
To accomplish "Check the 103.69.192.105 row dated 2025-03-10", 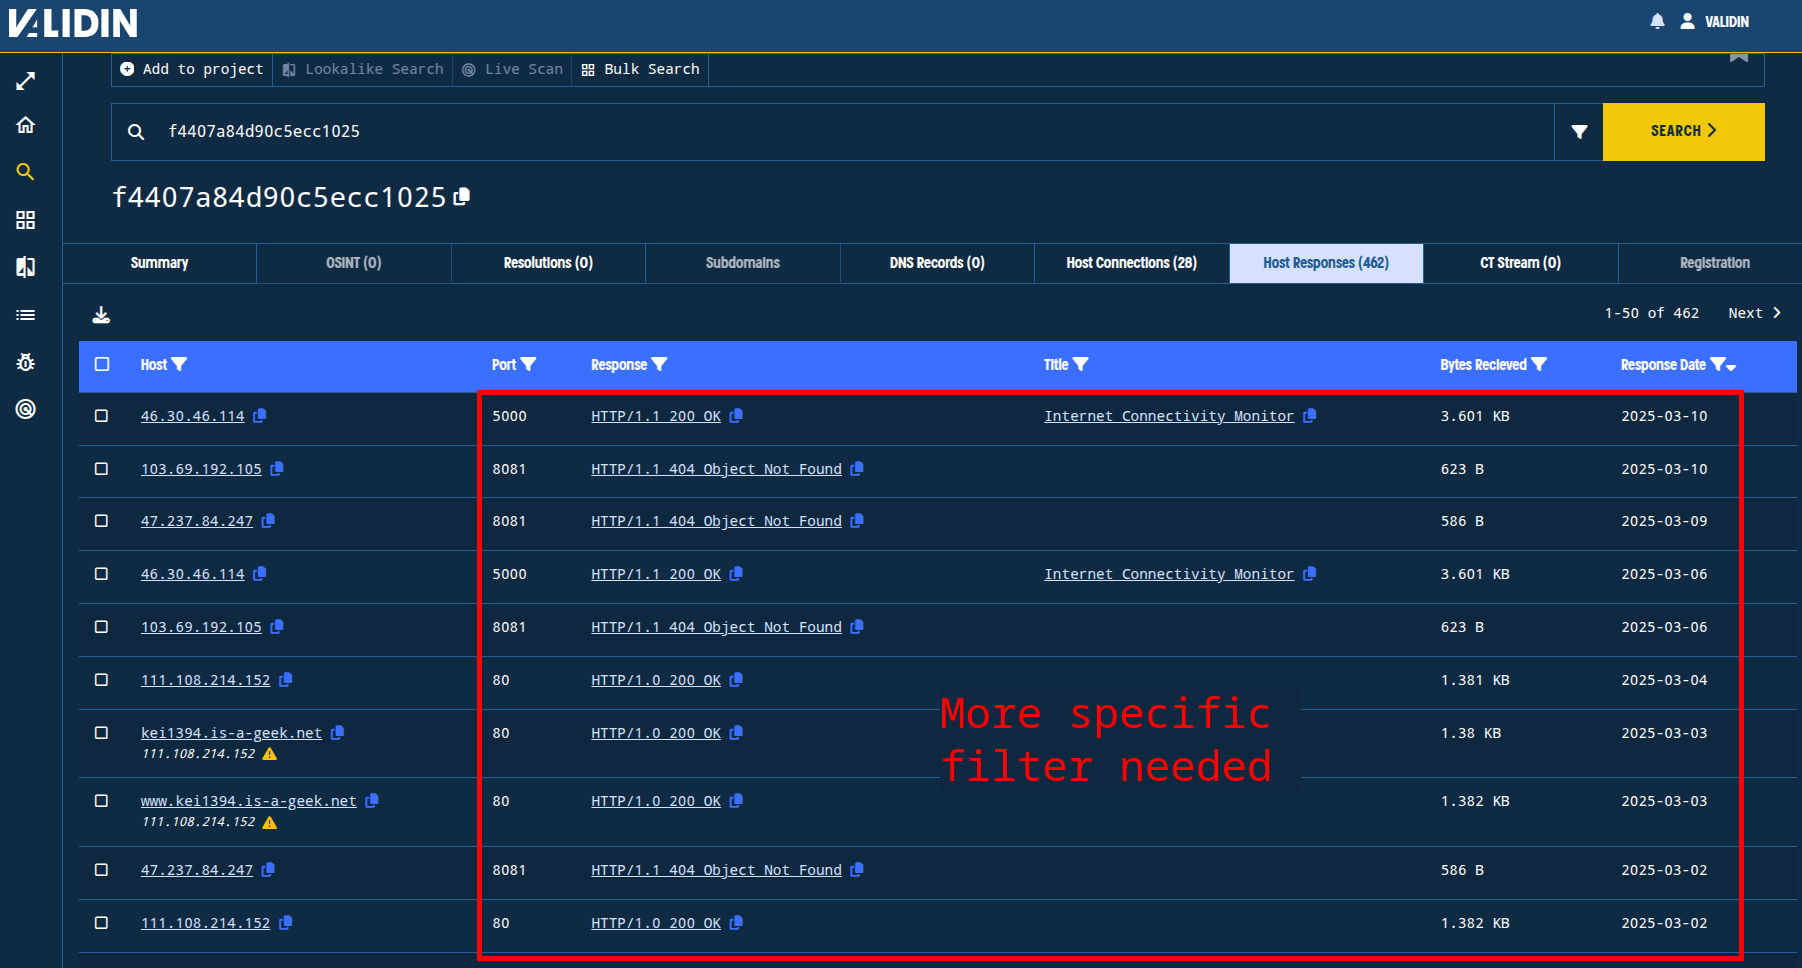I will click(x=101, y=469).
